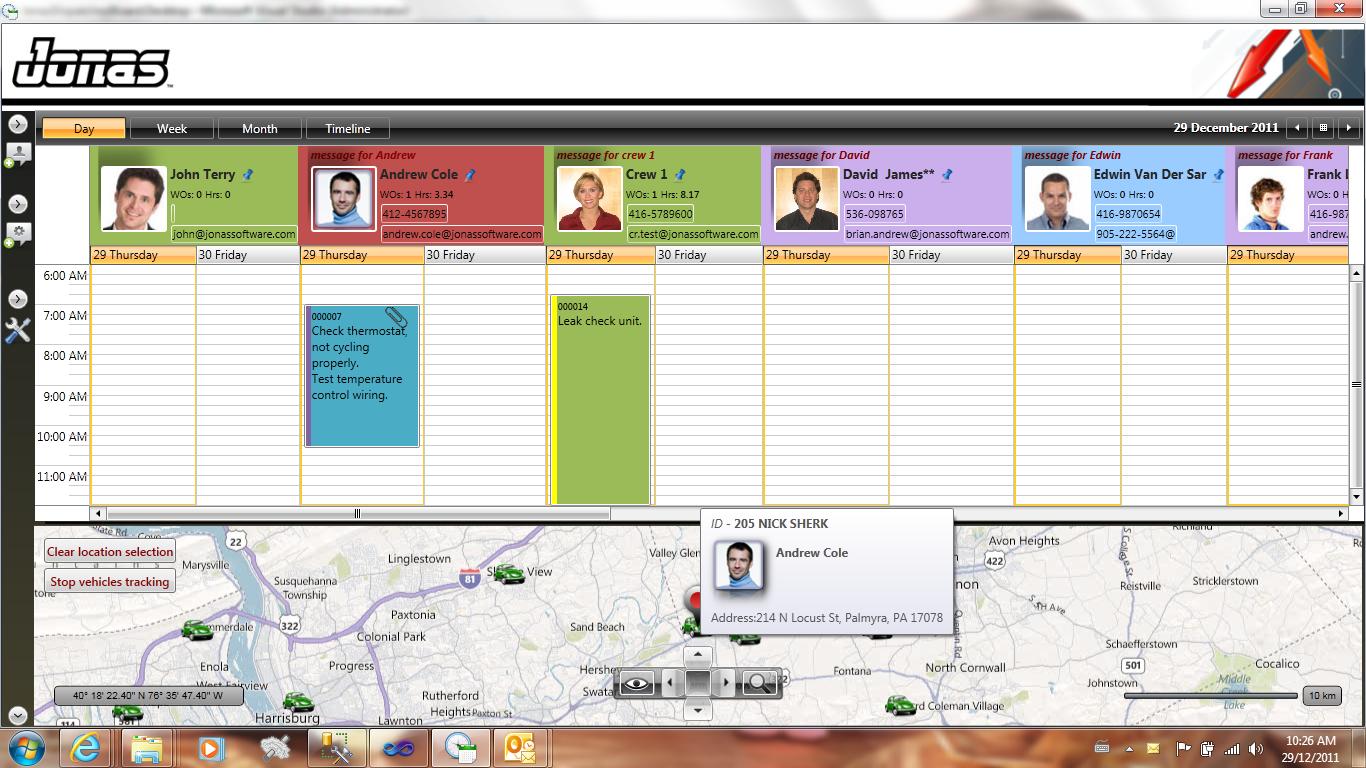
Task: Click the green car near Interstate 81 shield
Action: click(509, 573)
